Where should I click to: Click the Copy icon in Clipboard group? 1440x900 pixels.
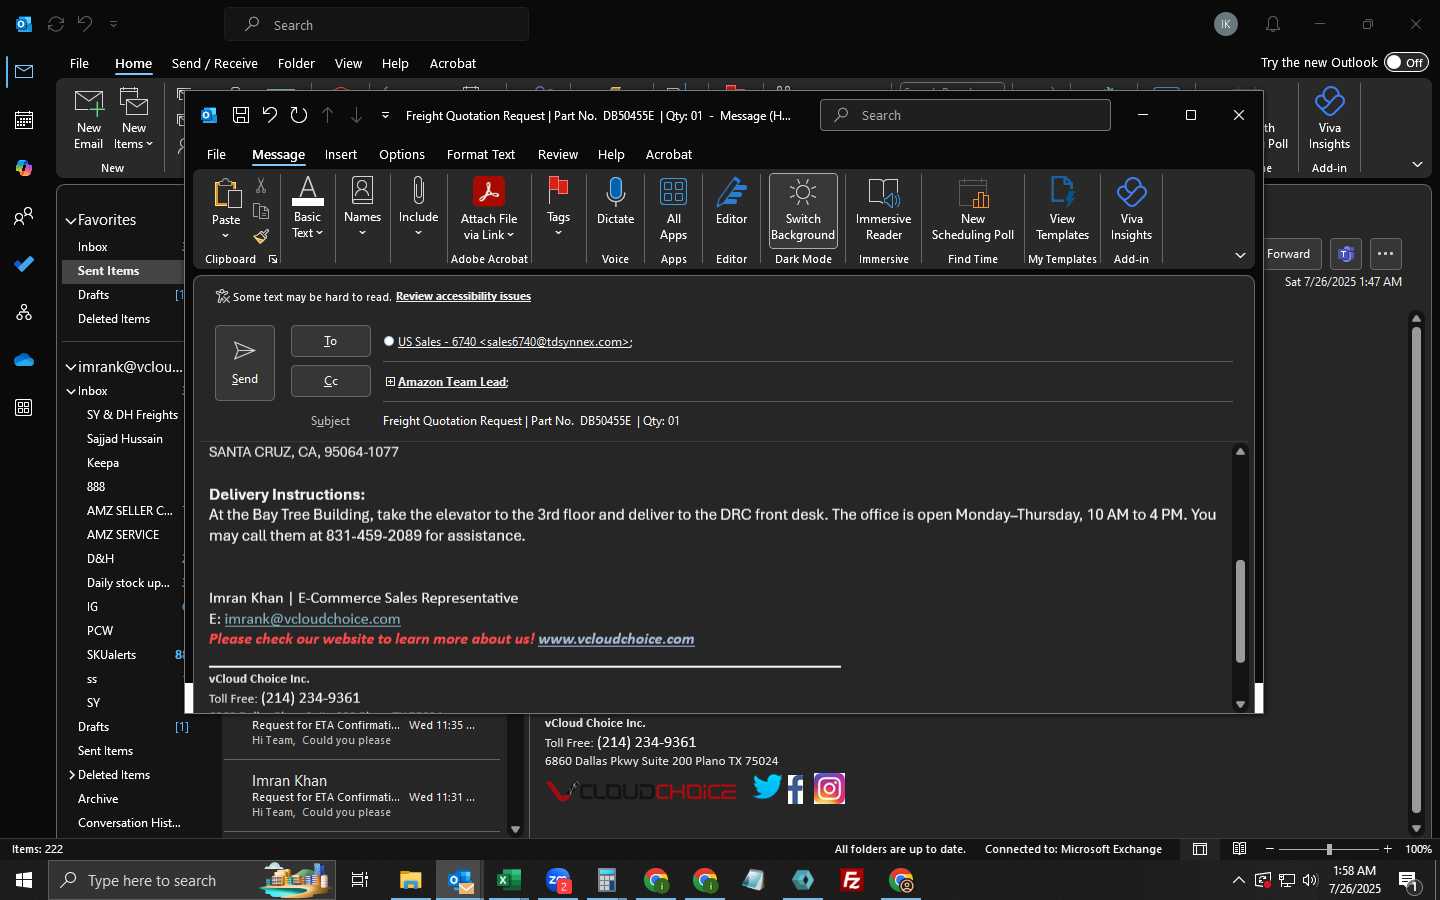261,211
